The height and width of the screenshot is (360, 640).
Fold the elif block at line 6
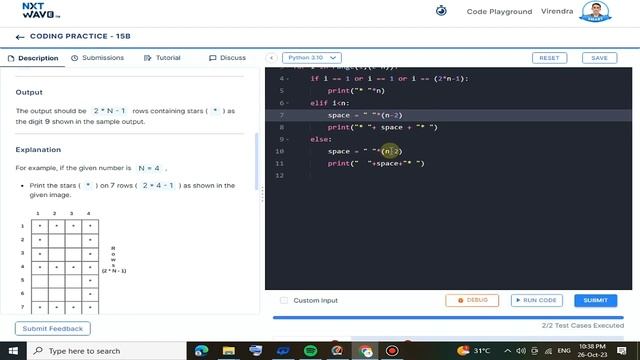[287, 103]
